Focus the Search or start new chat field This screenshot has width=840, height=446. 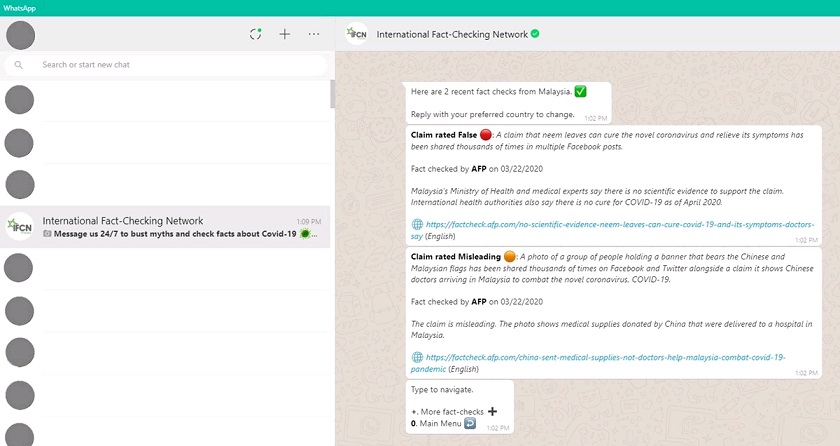pos(166,65)
